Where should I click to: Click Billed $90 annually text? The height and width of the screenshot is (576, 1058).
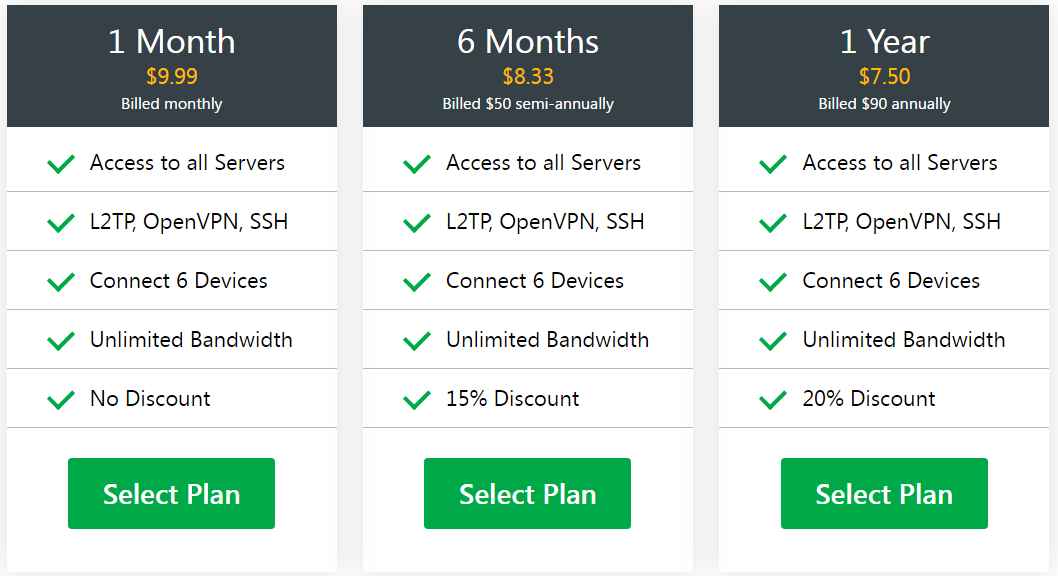tap(884, 104)
